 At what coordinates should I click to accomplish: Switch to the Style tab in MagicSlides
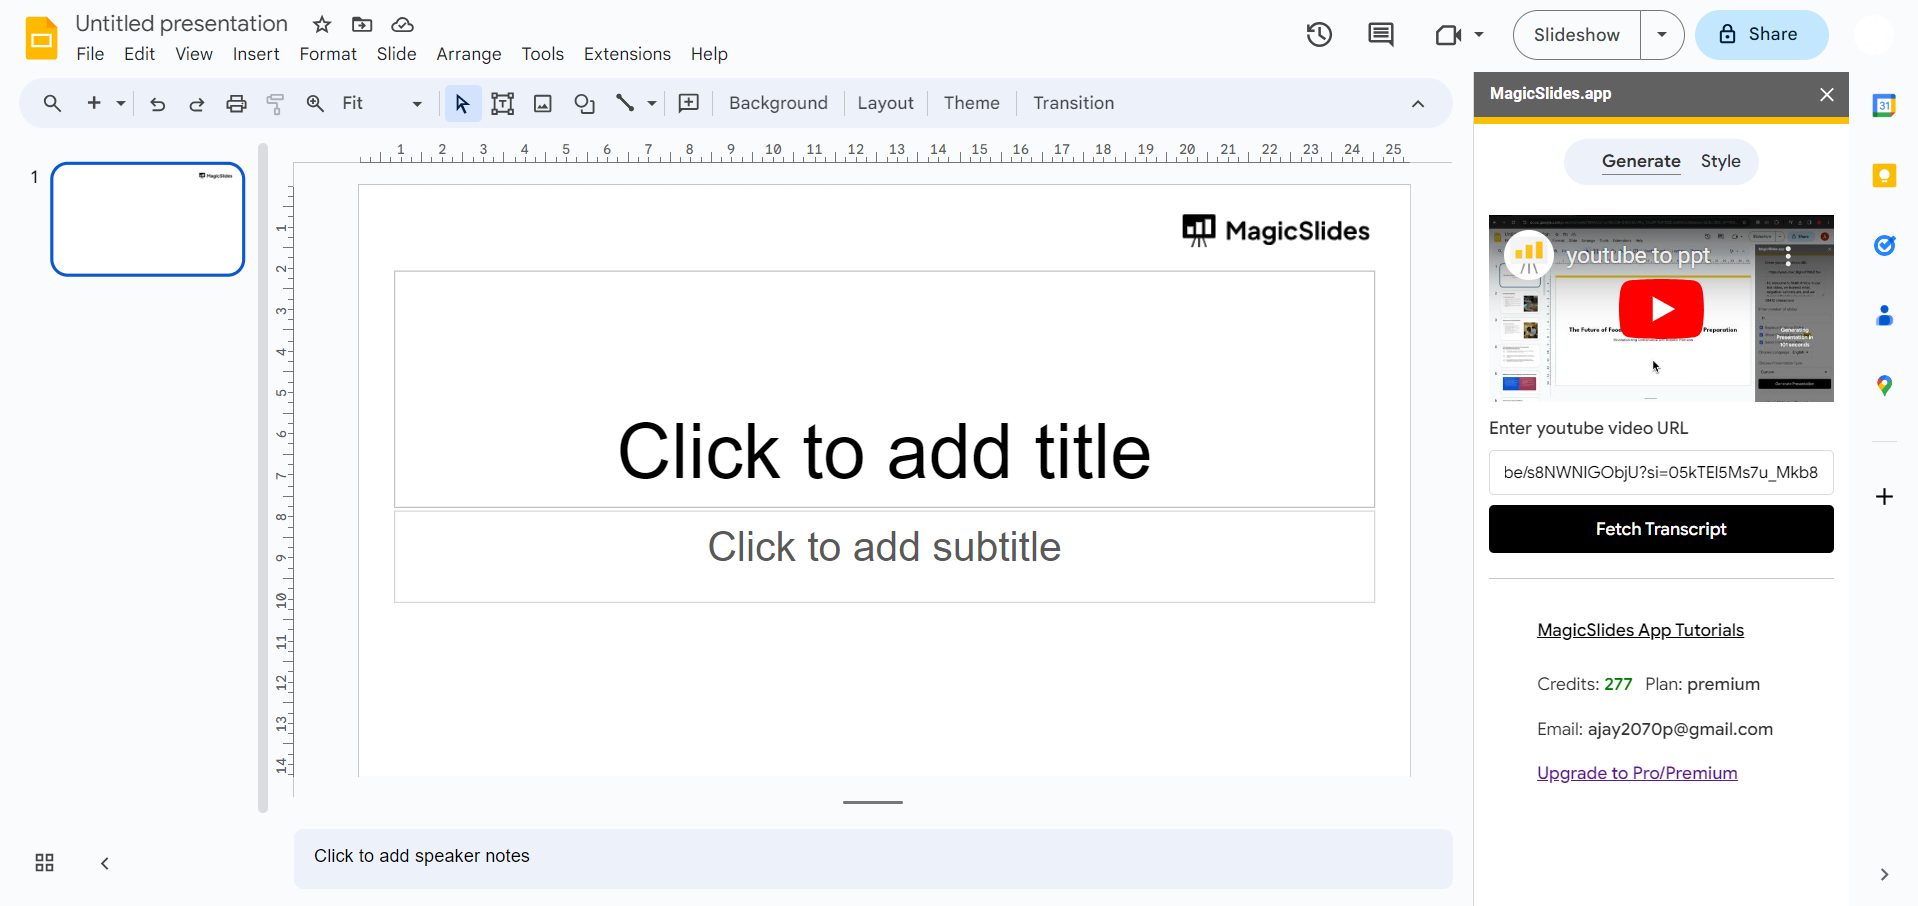1720,161
